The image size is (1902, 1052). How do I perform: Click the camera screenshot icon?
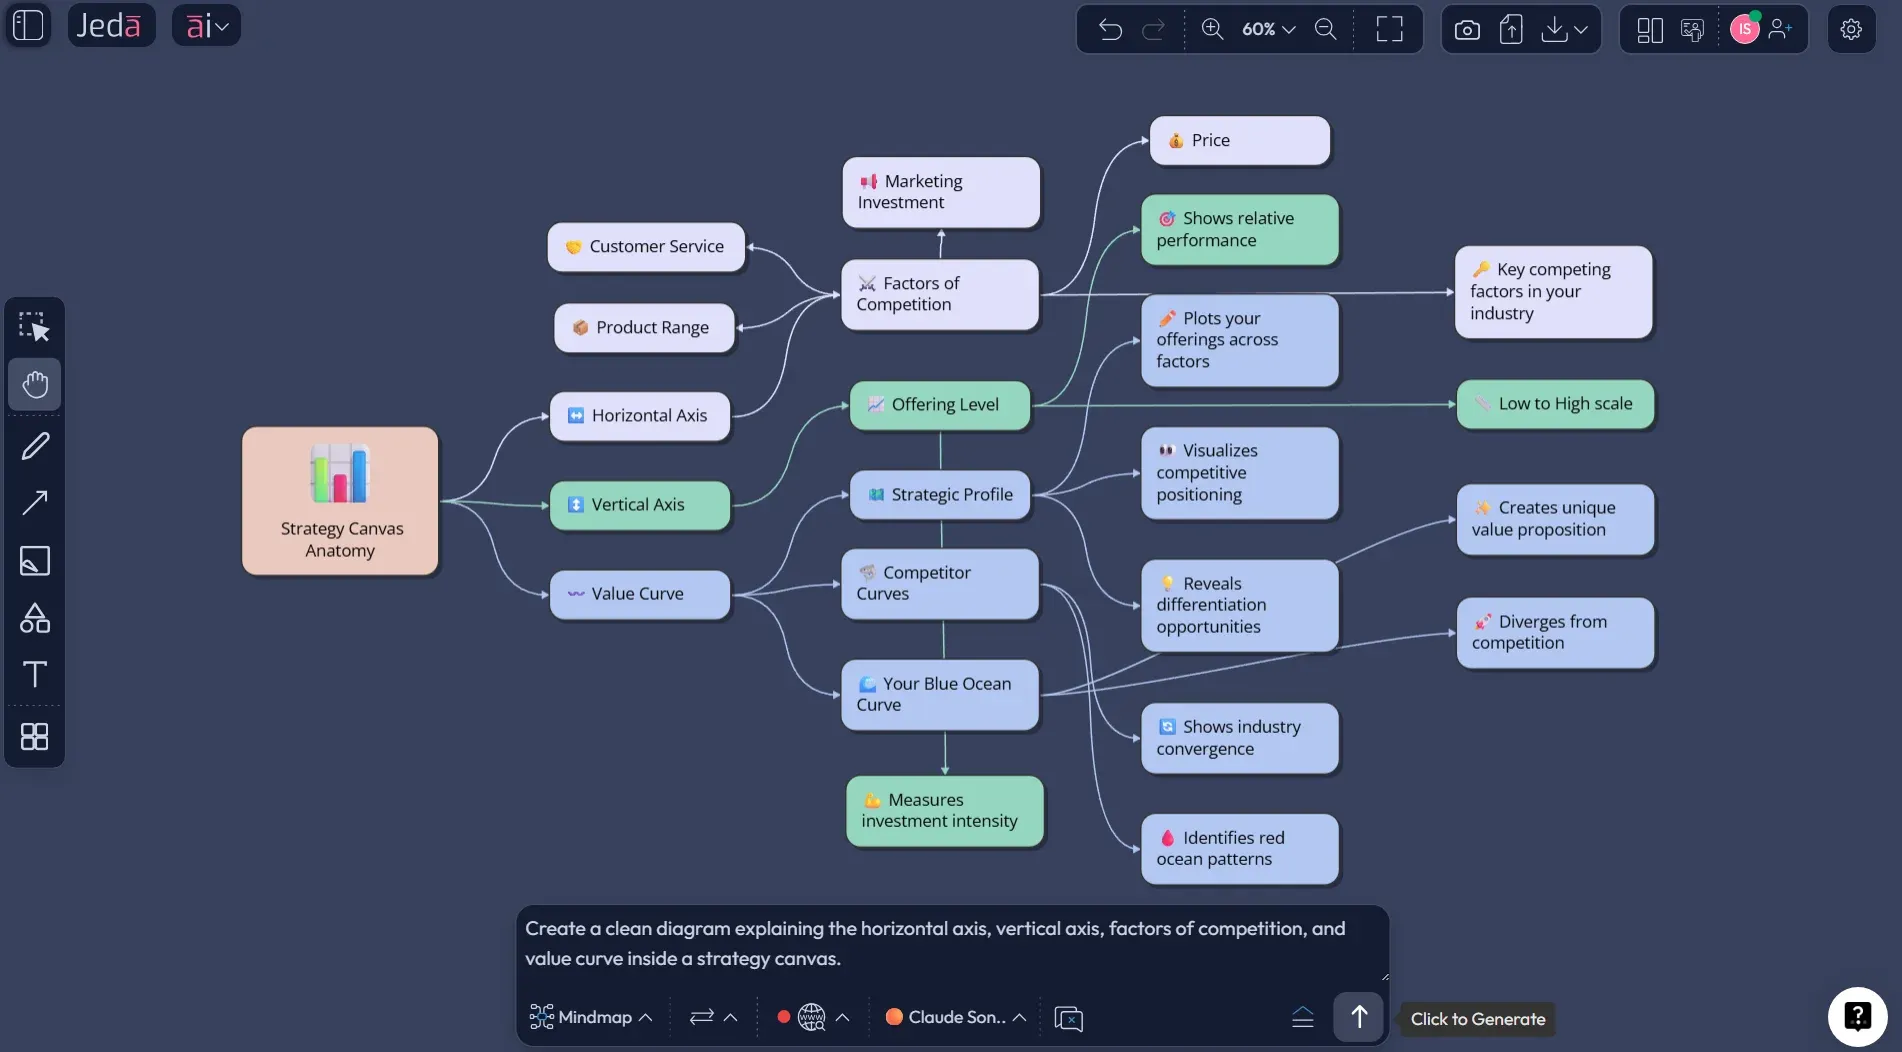click(1467, 29)
